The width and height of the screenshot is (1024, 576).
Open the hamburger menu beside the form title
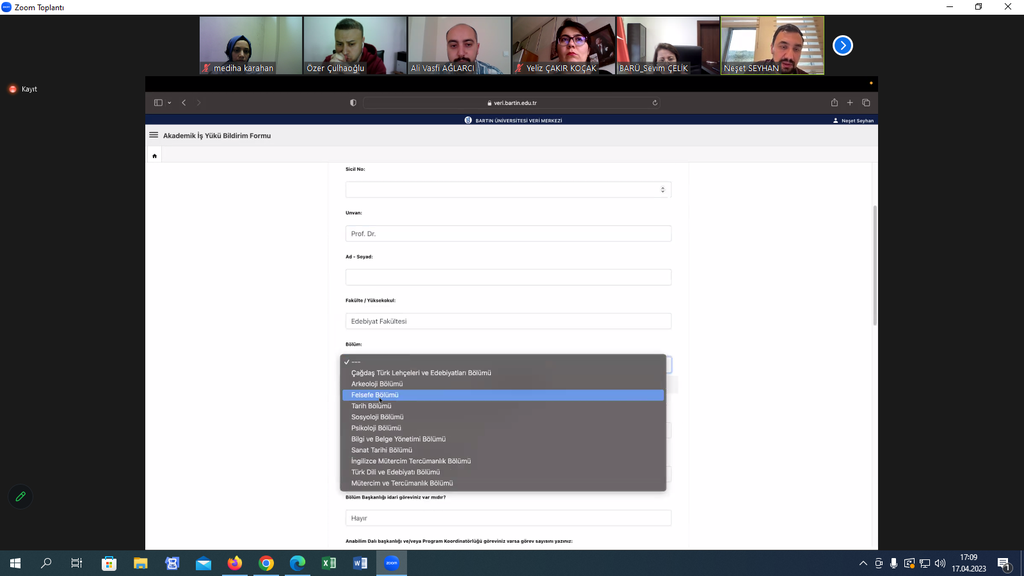tap(154, 135)
